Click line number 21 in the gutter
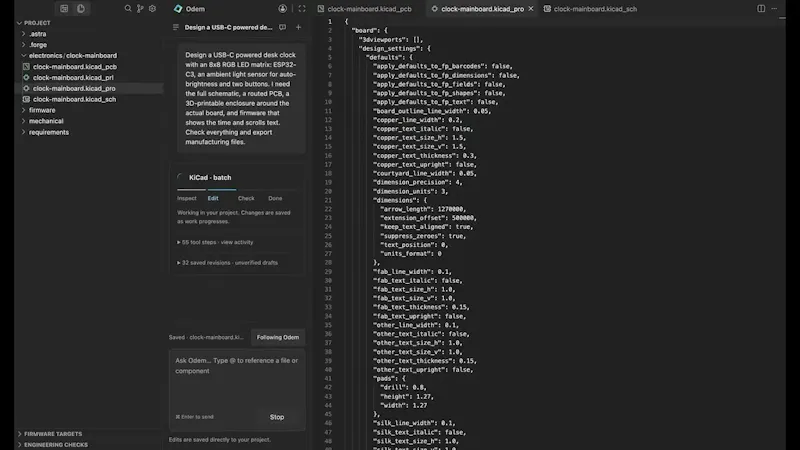 pos(328,200)
